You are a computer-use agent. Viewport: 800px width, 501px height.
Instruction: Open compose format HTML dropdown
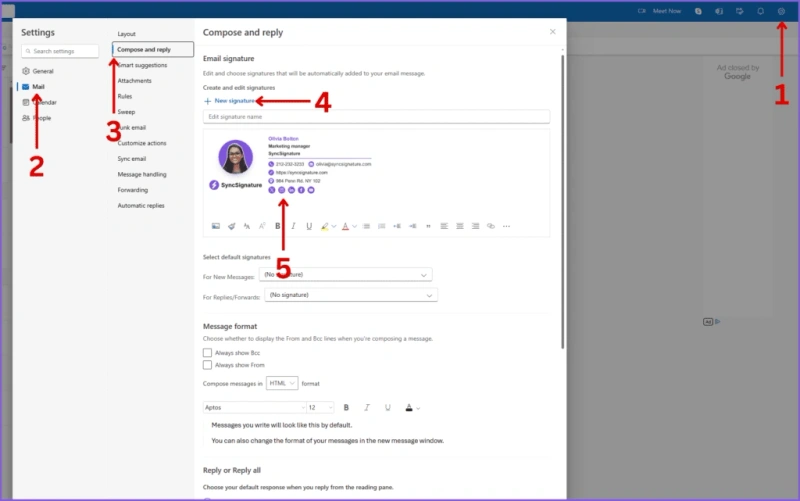[282, 383]
